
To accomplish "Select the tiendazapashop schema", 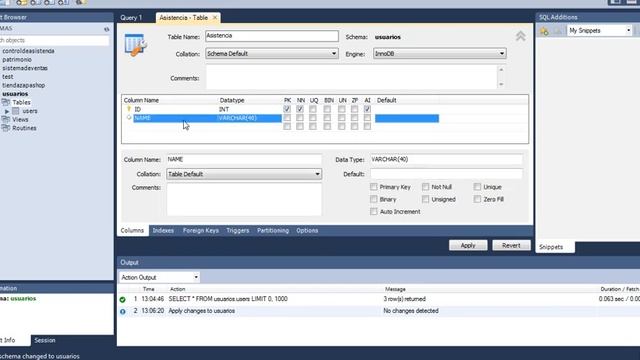I will coord(24,85).
